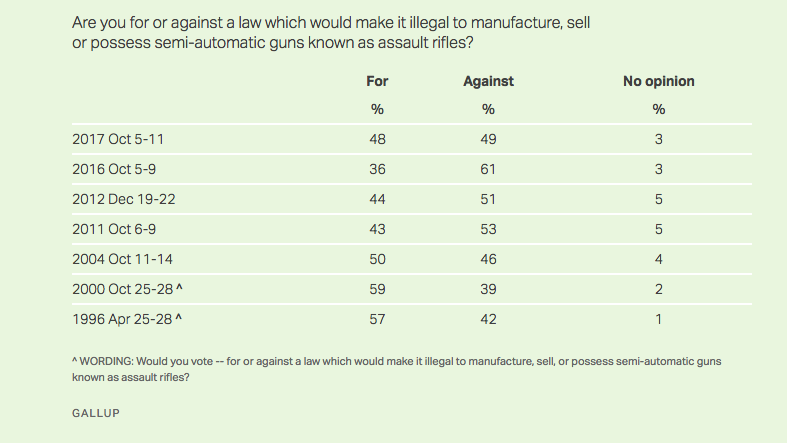The height and width of the screenshot is (443, 787).
Task: Click the 50 For value for 2004
Action: click(x=377, y=259)
